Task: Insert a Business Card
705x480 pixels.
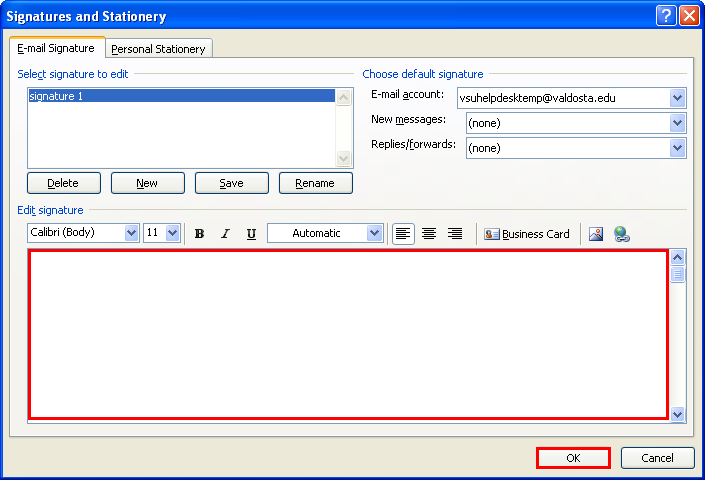Action: coord(527,234)
